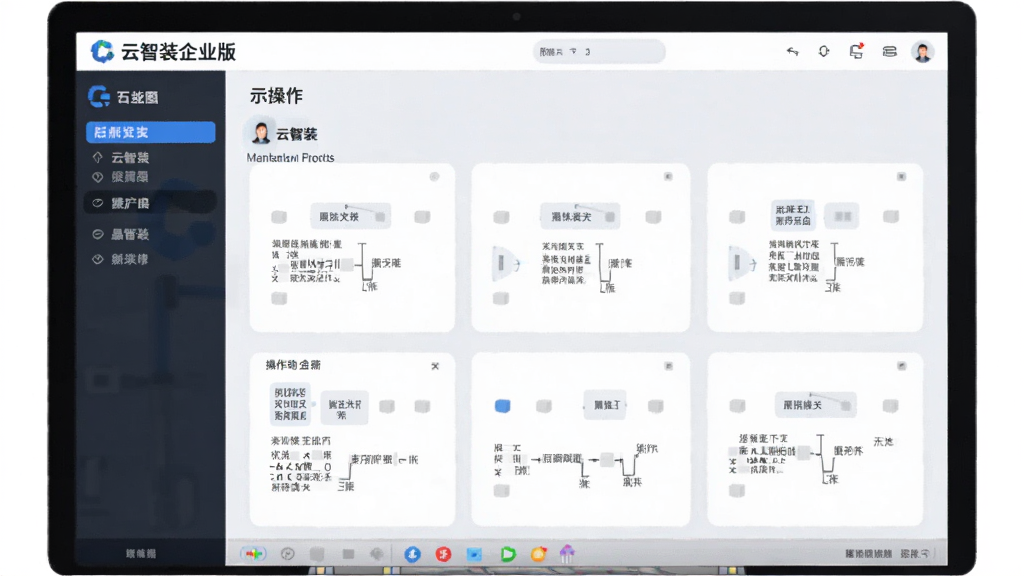The image size is (1024, 576).
Task: Close the first bottom-row card with its X
Action: tap(435, 366)
